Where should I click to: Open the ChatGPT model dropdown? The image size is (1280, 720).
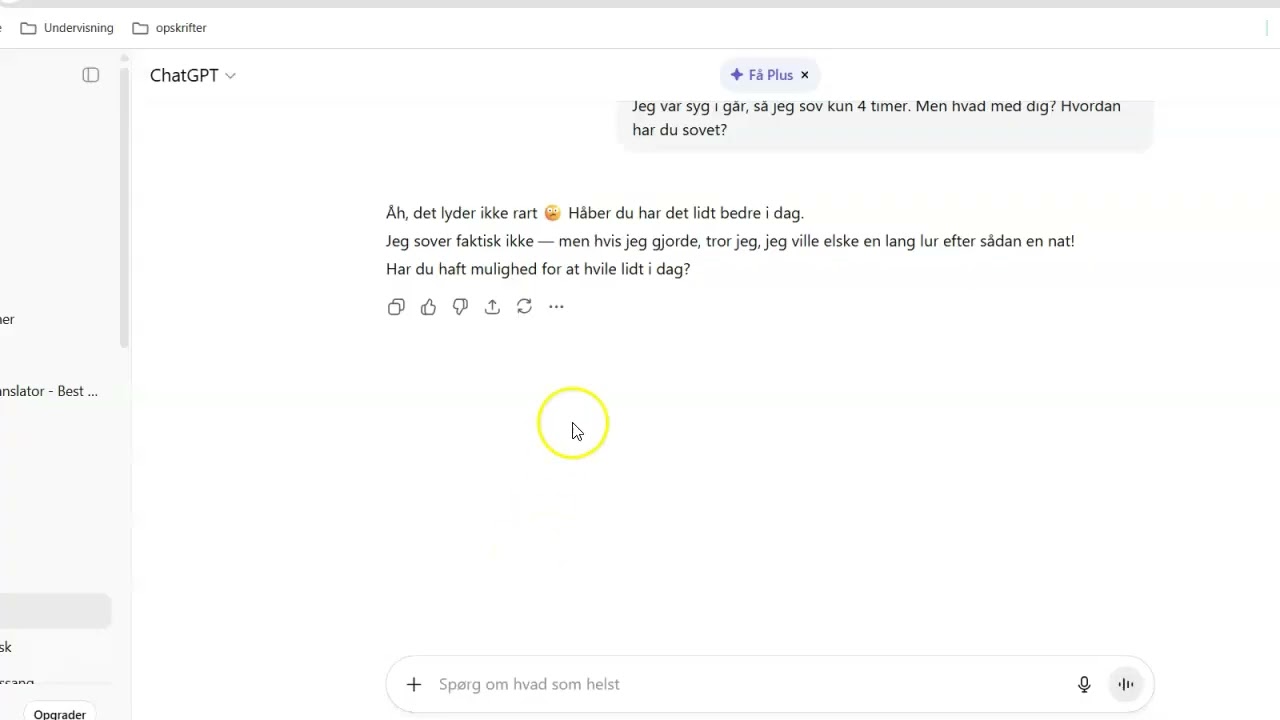(x=192, y=75)
